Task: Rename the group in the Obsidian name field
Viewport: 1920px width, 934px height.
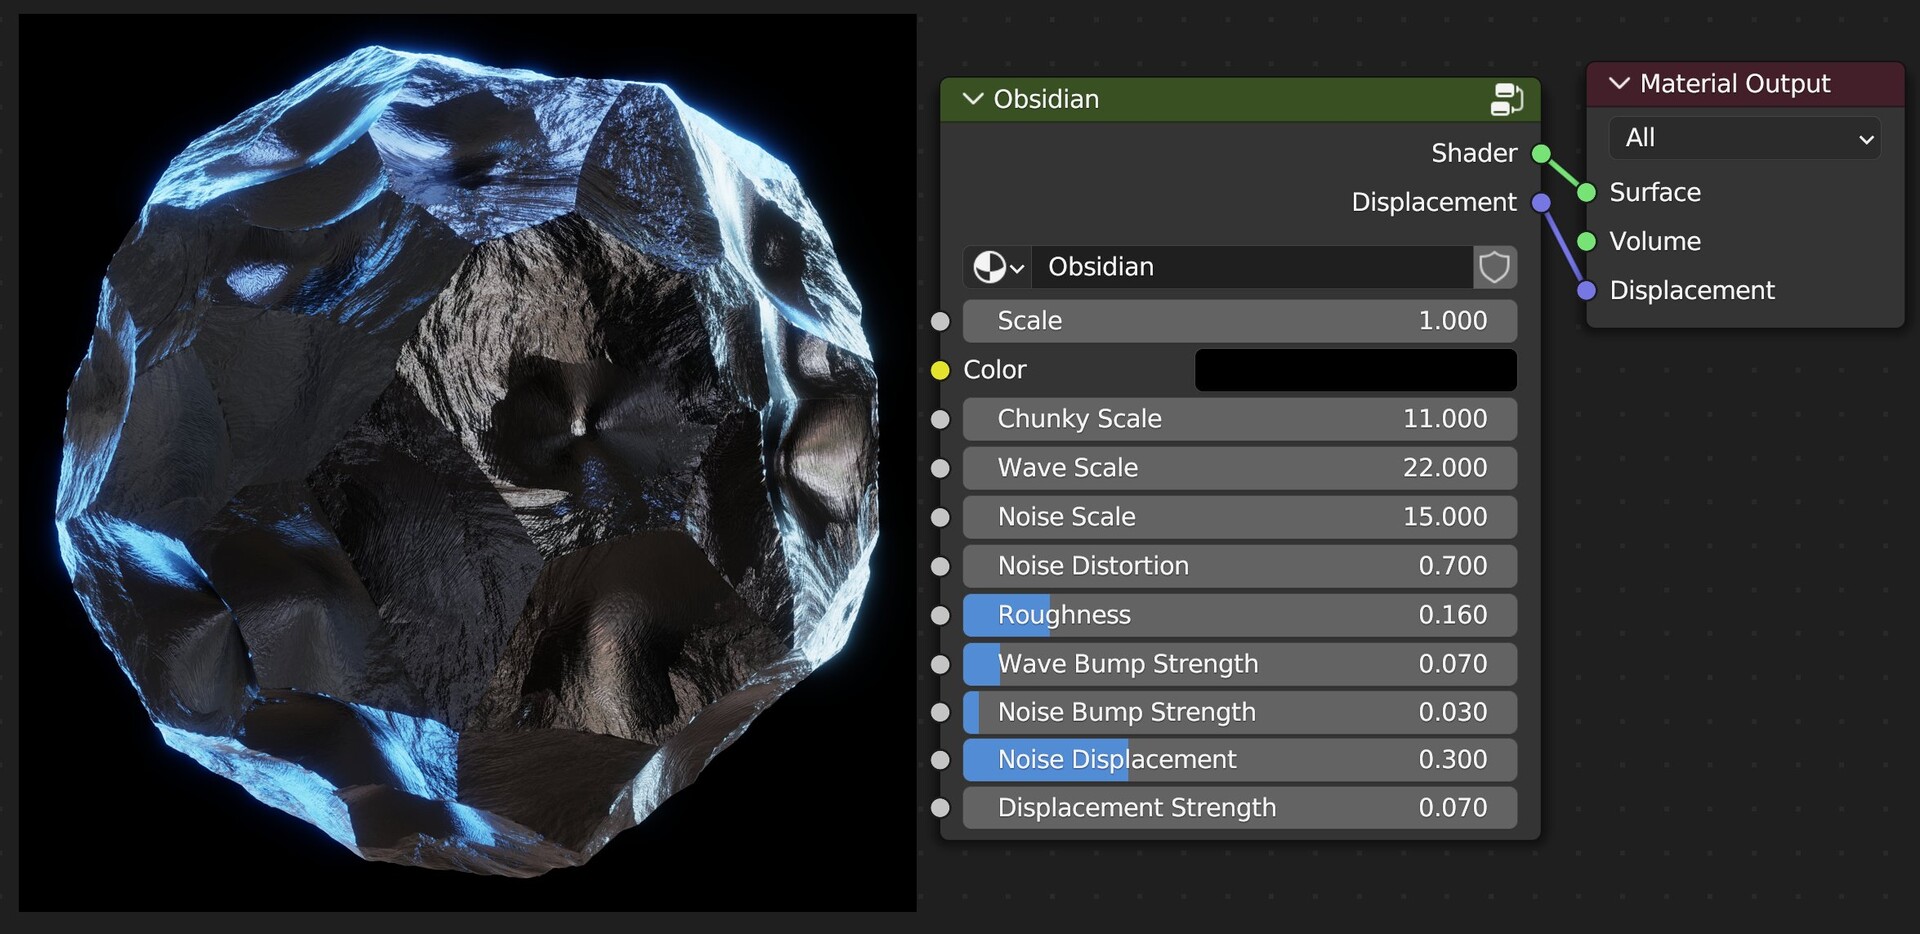Action: click(1250, 267)
